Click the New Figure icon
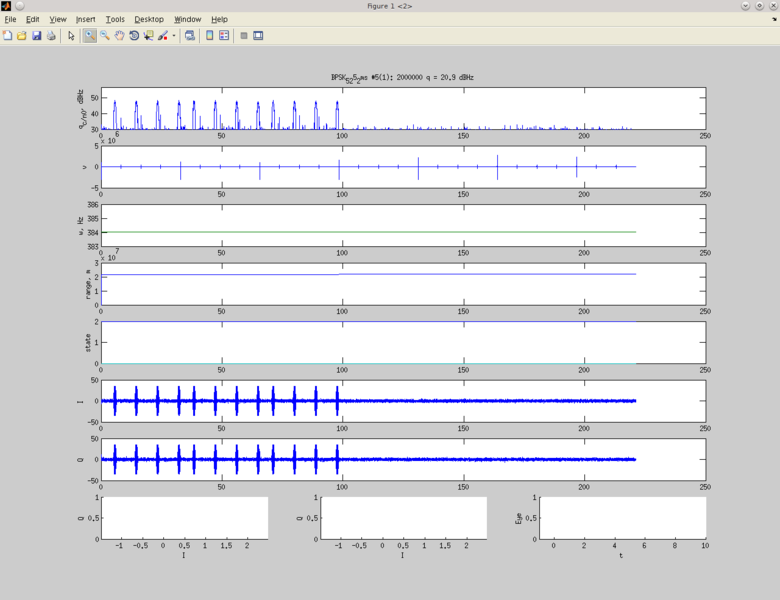 point(8,36)
